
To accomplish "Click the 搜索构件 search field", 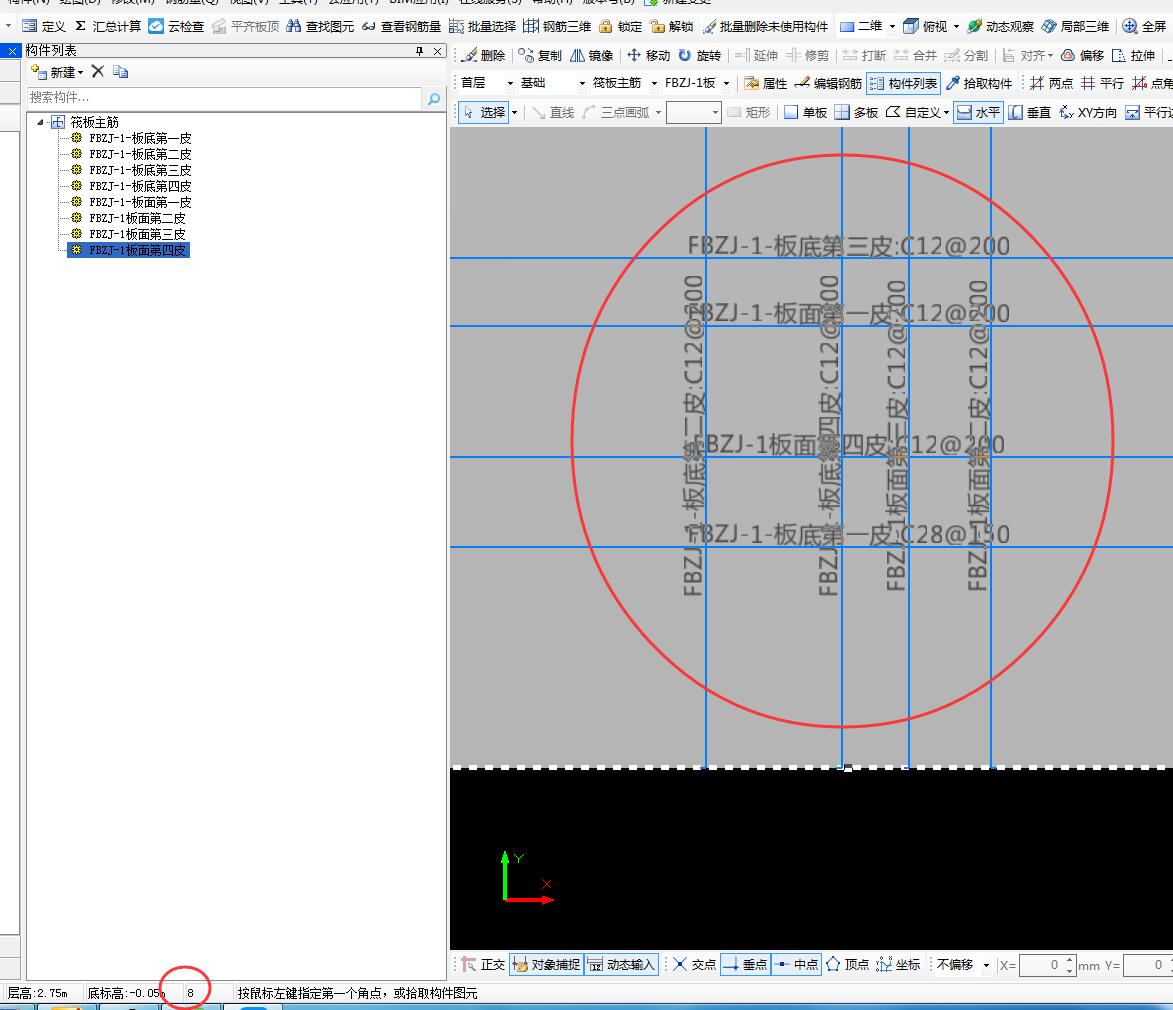I will [x=224, y=97].
